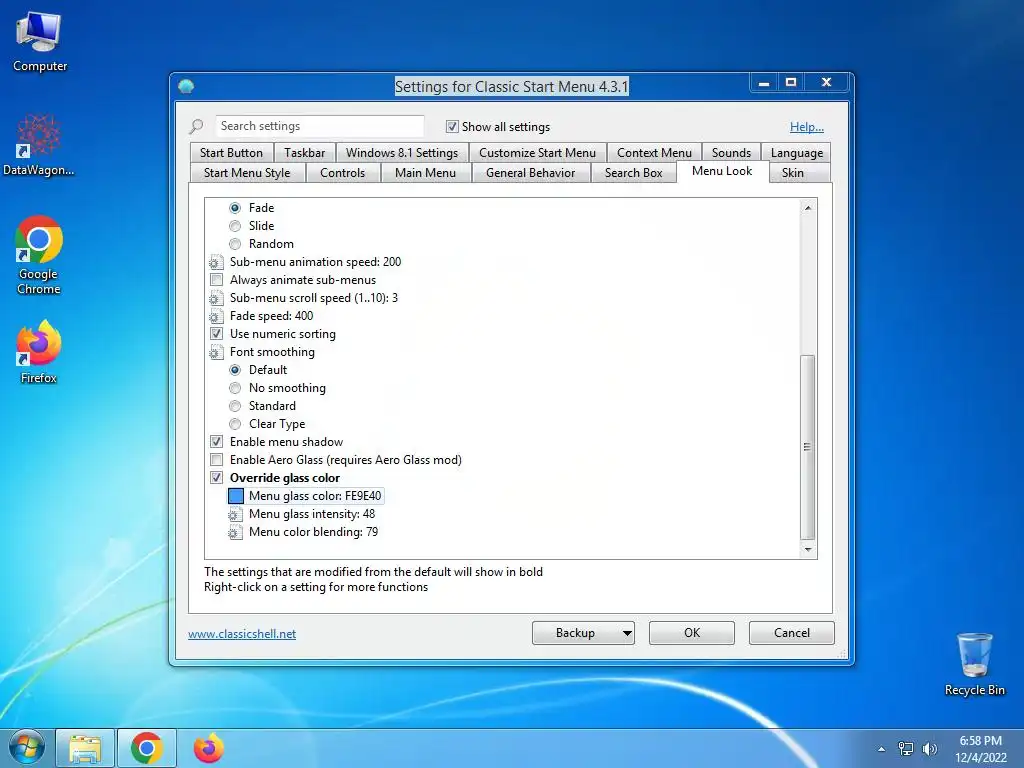Open the DataWagon desktop shortcut

coord(39,145)
